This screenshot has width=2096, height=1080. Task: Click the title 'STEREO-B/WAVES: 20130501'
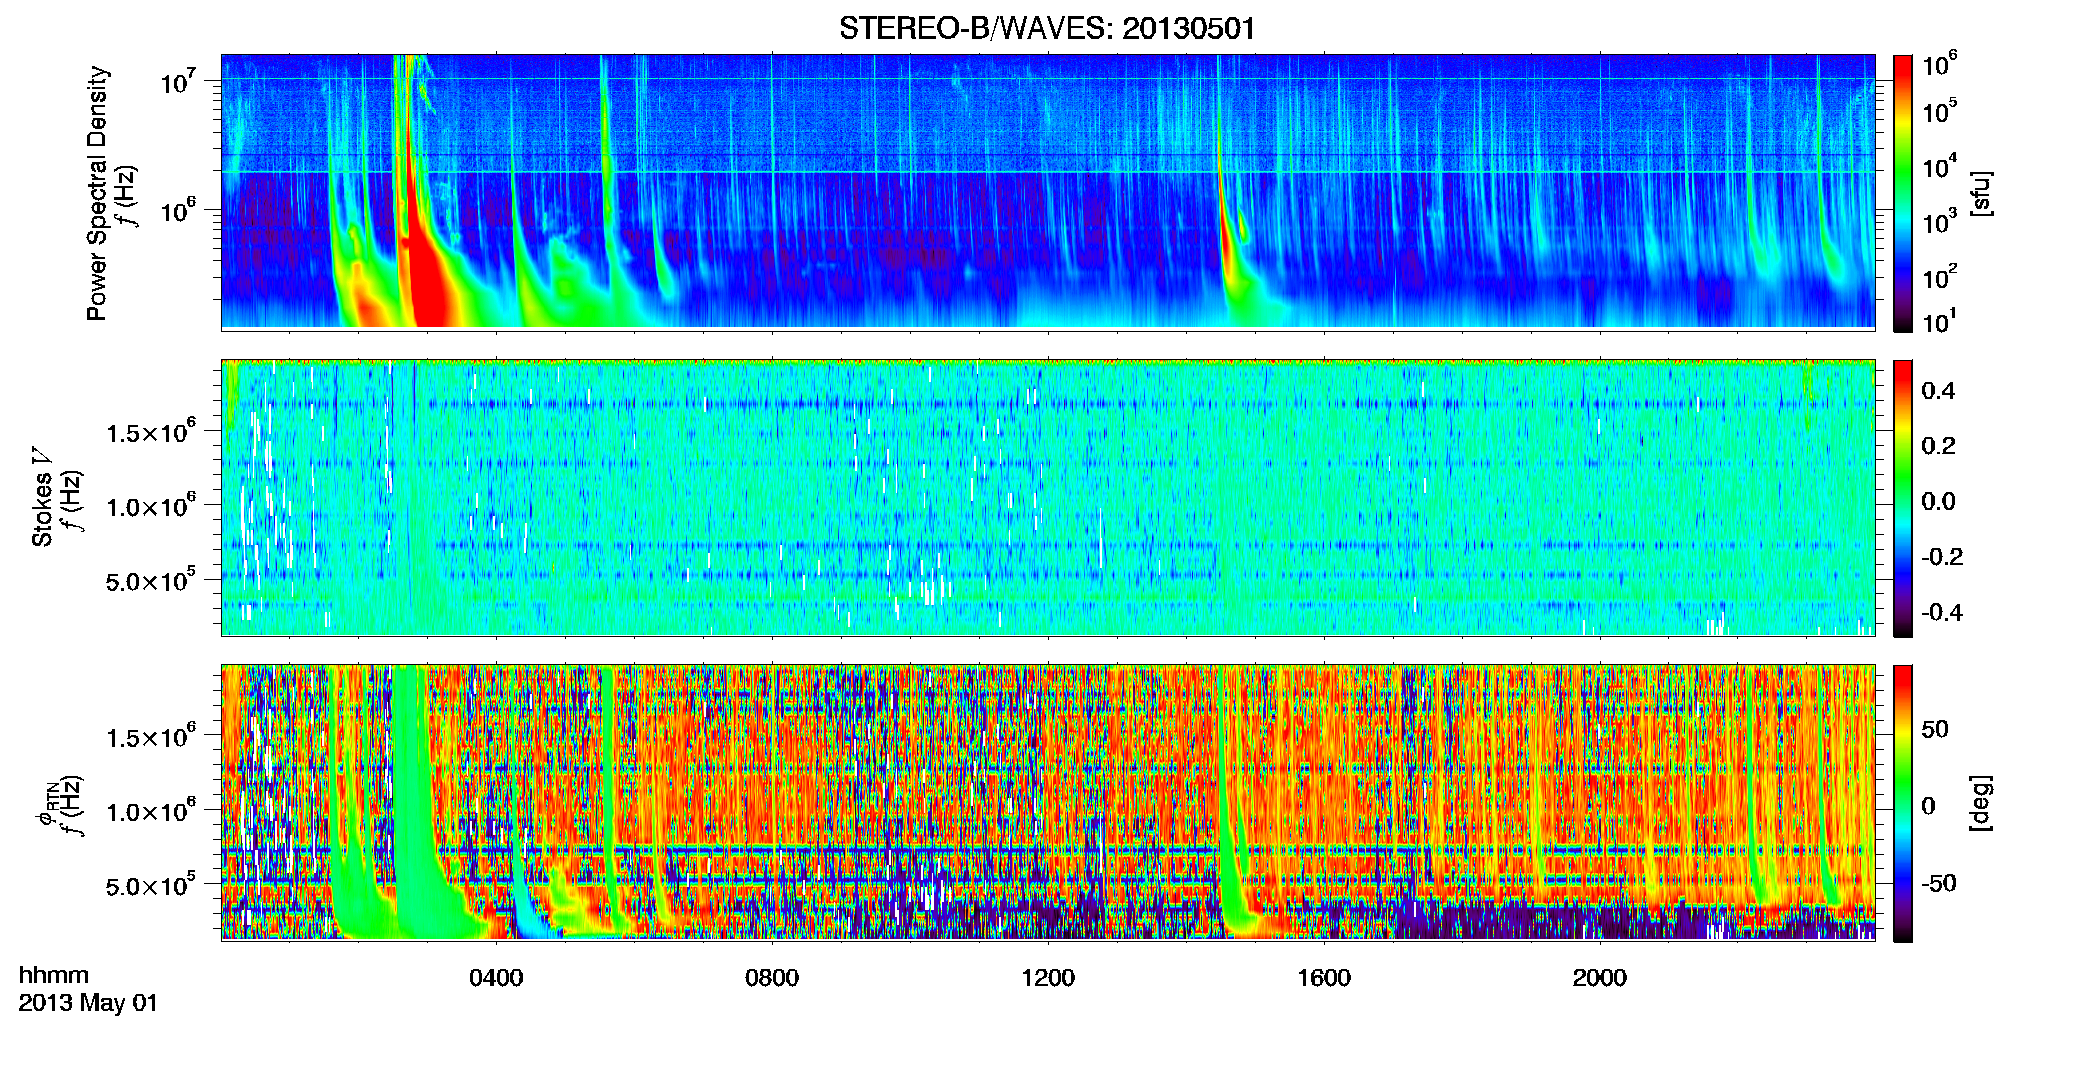point(1047,28)
